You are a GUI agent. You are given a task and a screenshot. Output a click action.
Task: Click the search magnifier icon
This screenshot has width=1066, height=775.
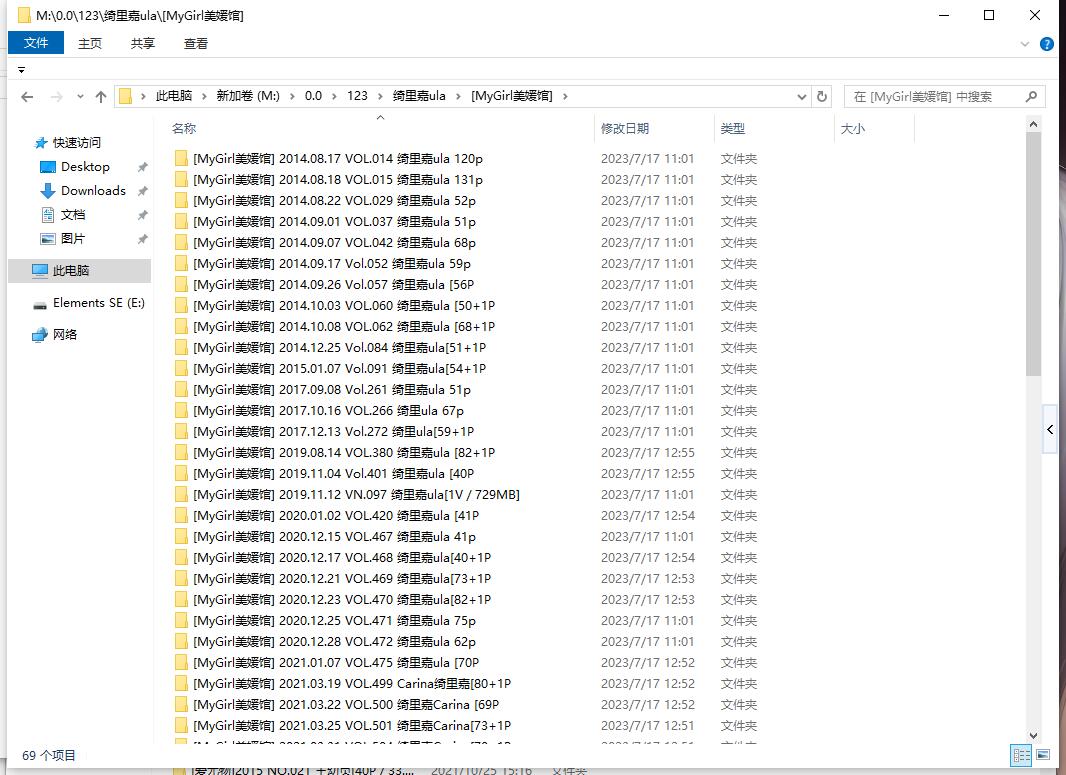tap(1031, 97)
